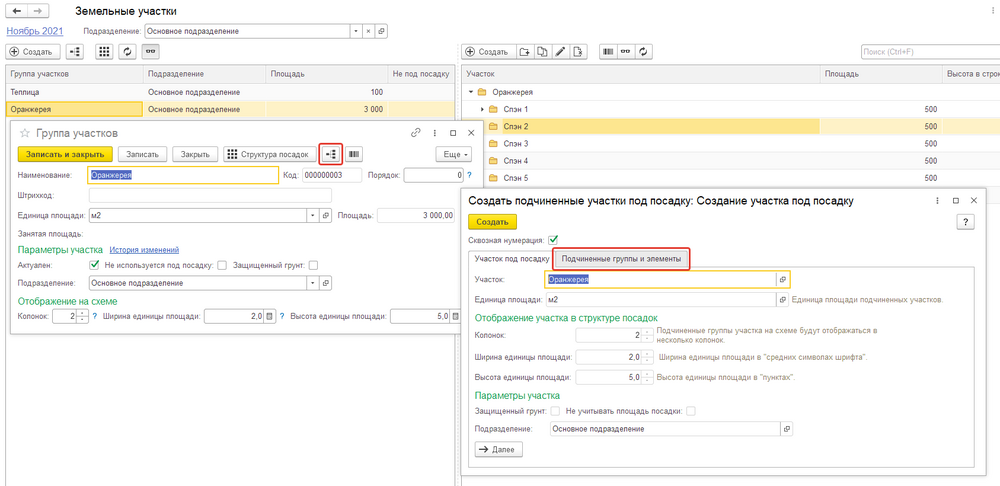Expand the Слэн 1 tree node
The image size is (1000, 486).
point(481,109)
